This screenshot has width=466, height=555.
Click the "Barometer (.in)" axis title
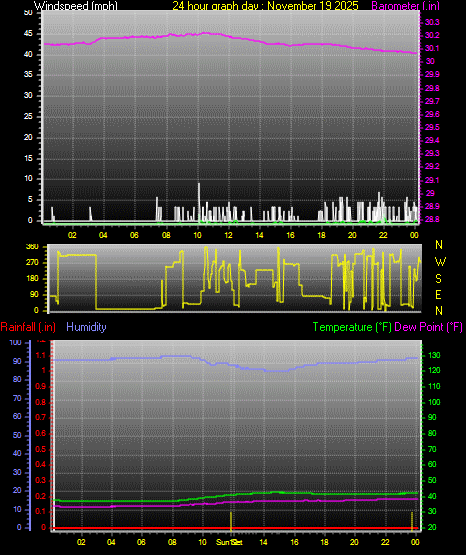click(x=405, y=6)
